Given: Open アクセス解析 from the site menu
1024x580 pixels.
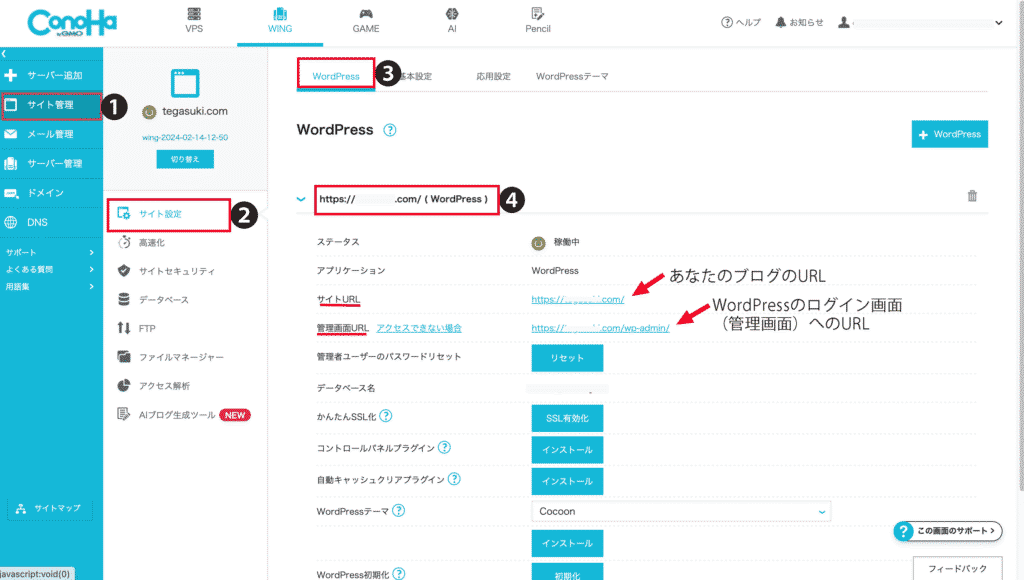Looking at the screenshot, I should (164, 386).
